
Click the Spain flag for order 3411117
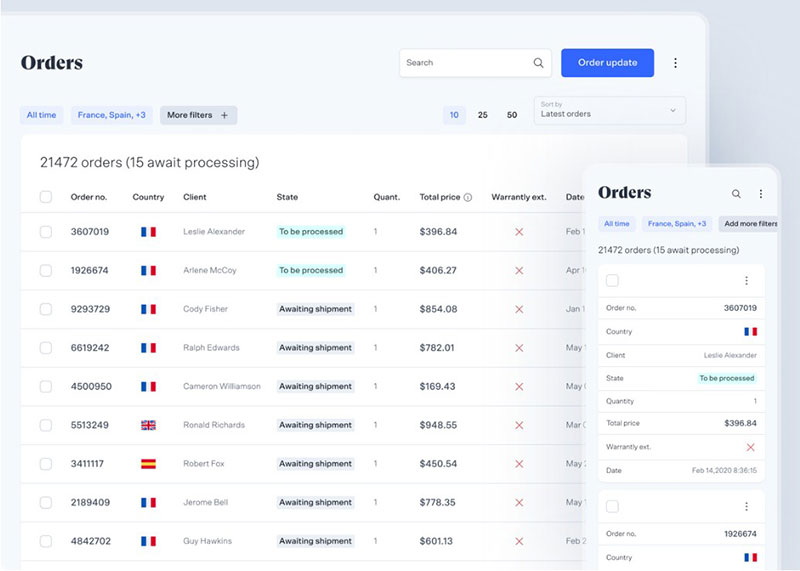[x=148, y=464]
